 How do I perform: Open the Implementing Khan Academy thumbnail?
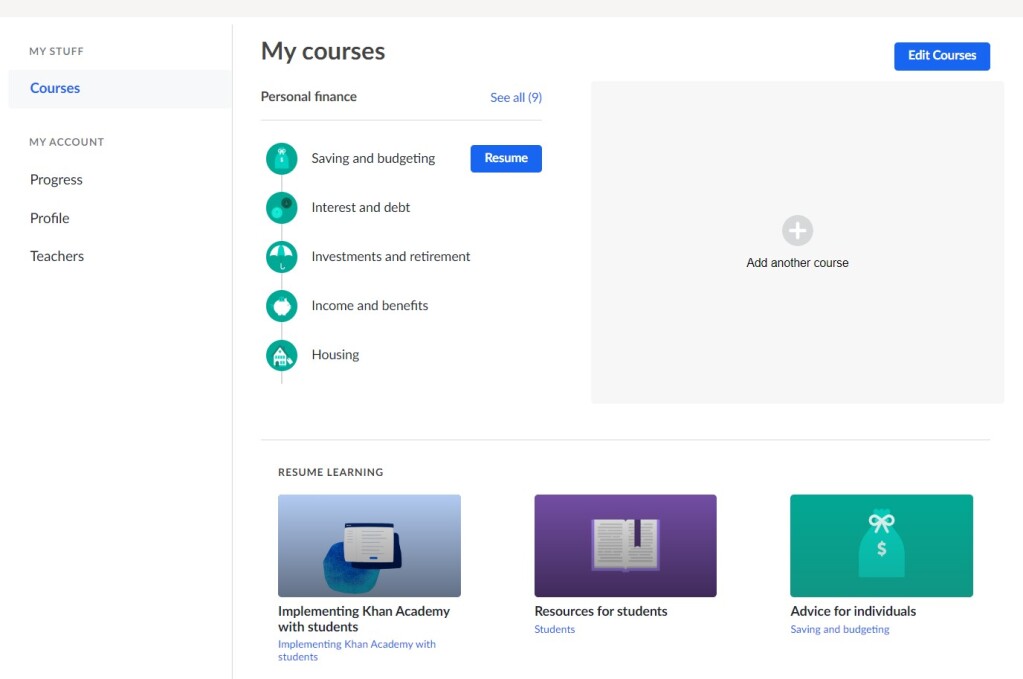369,546
